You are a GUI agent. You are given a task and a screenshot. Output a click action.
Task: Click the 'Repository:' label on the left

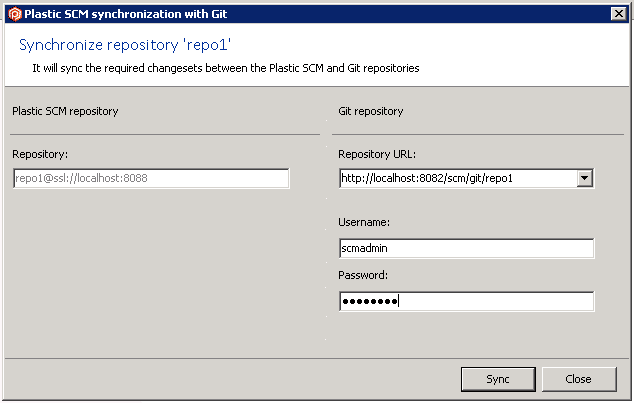point(40,154)
